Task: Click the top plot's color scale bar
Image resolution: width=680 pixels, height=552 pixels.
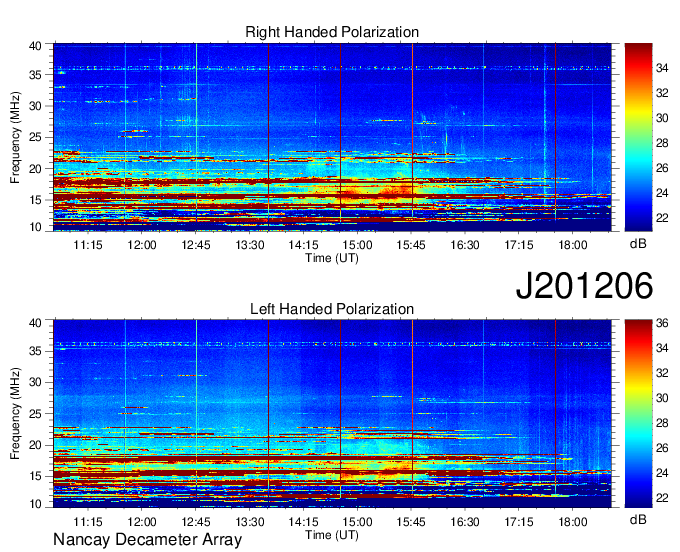Action: (638, 137)
